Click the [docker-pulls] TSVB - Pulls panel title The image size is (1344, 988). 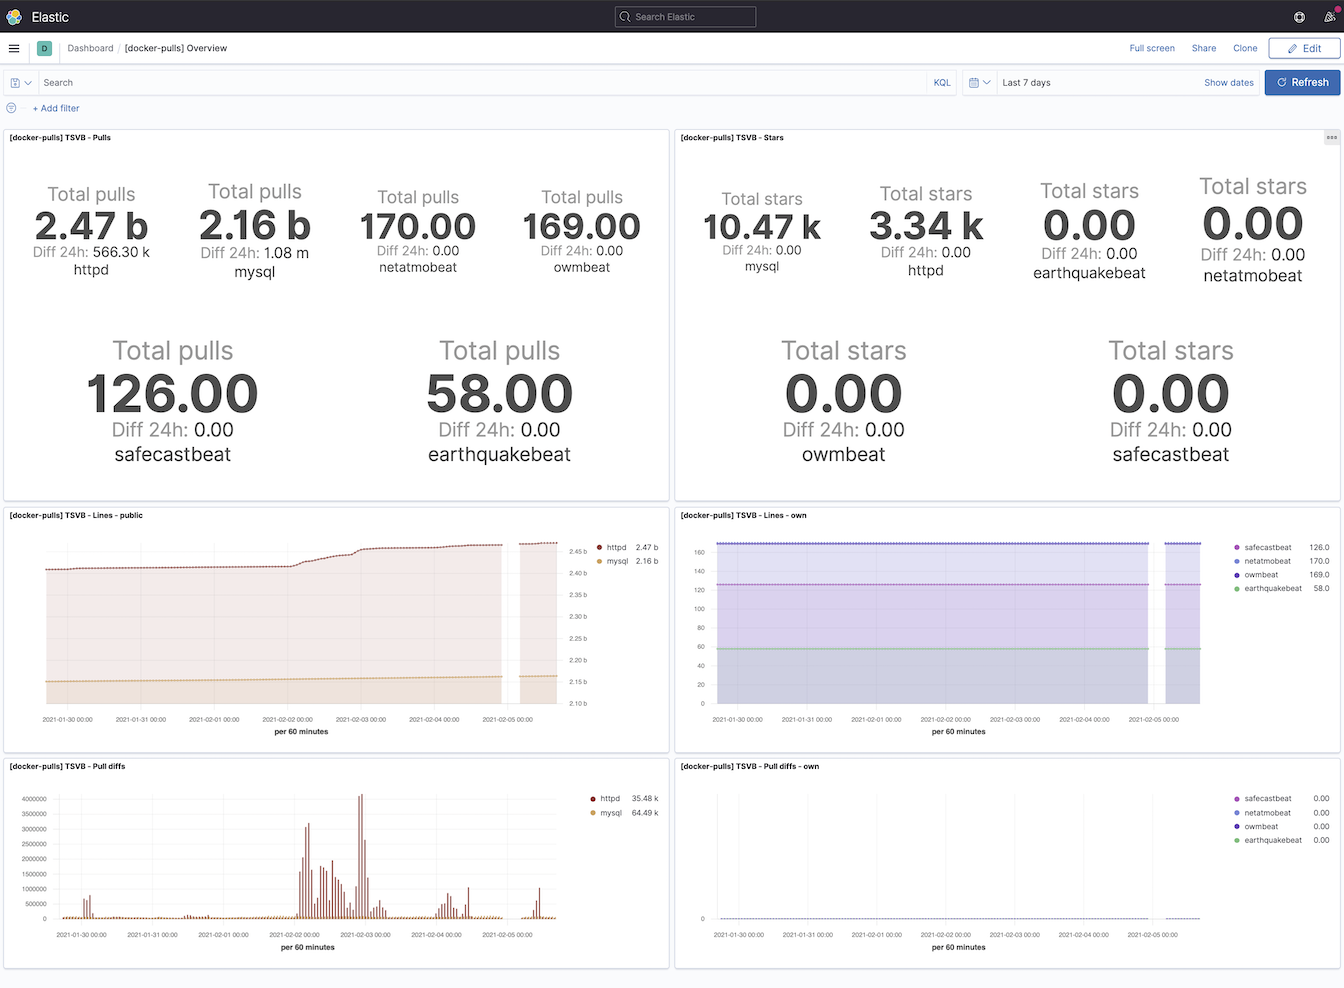point(60,138)
